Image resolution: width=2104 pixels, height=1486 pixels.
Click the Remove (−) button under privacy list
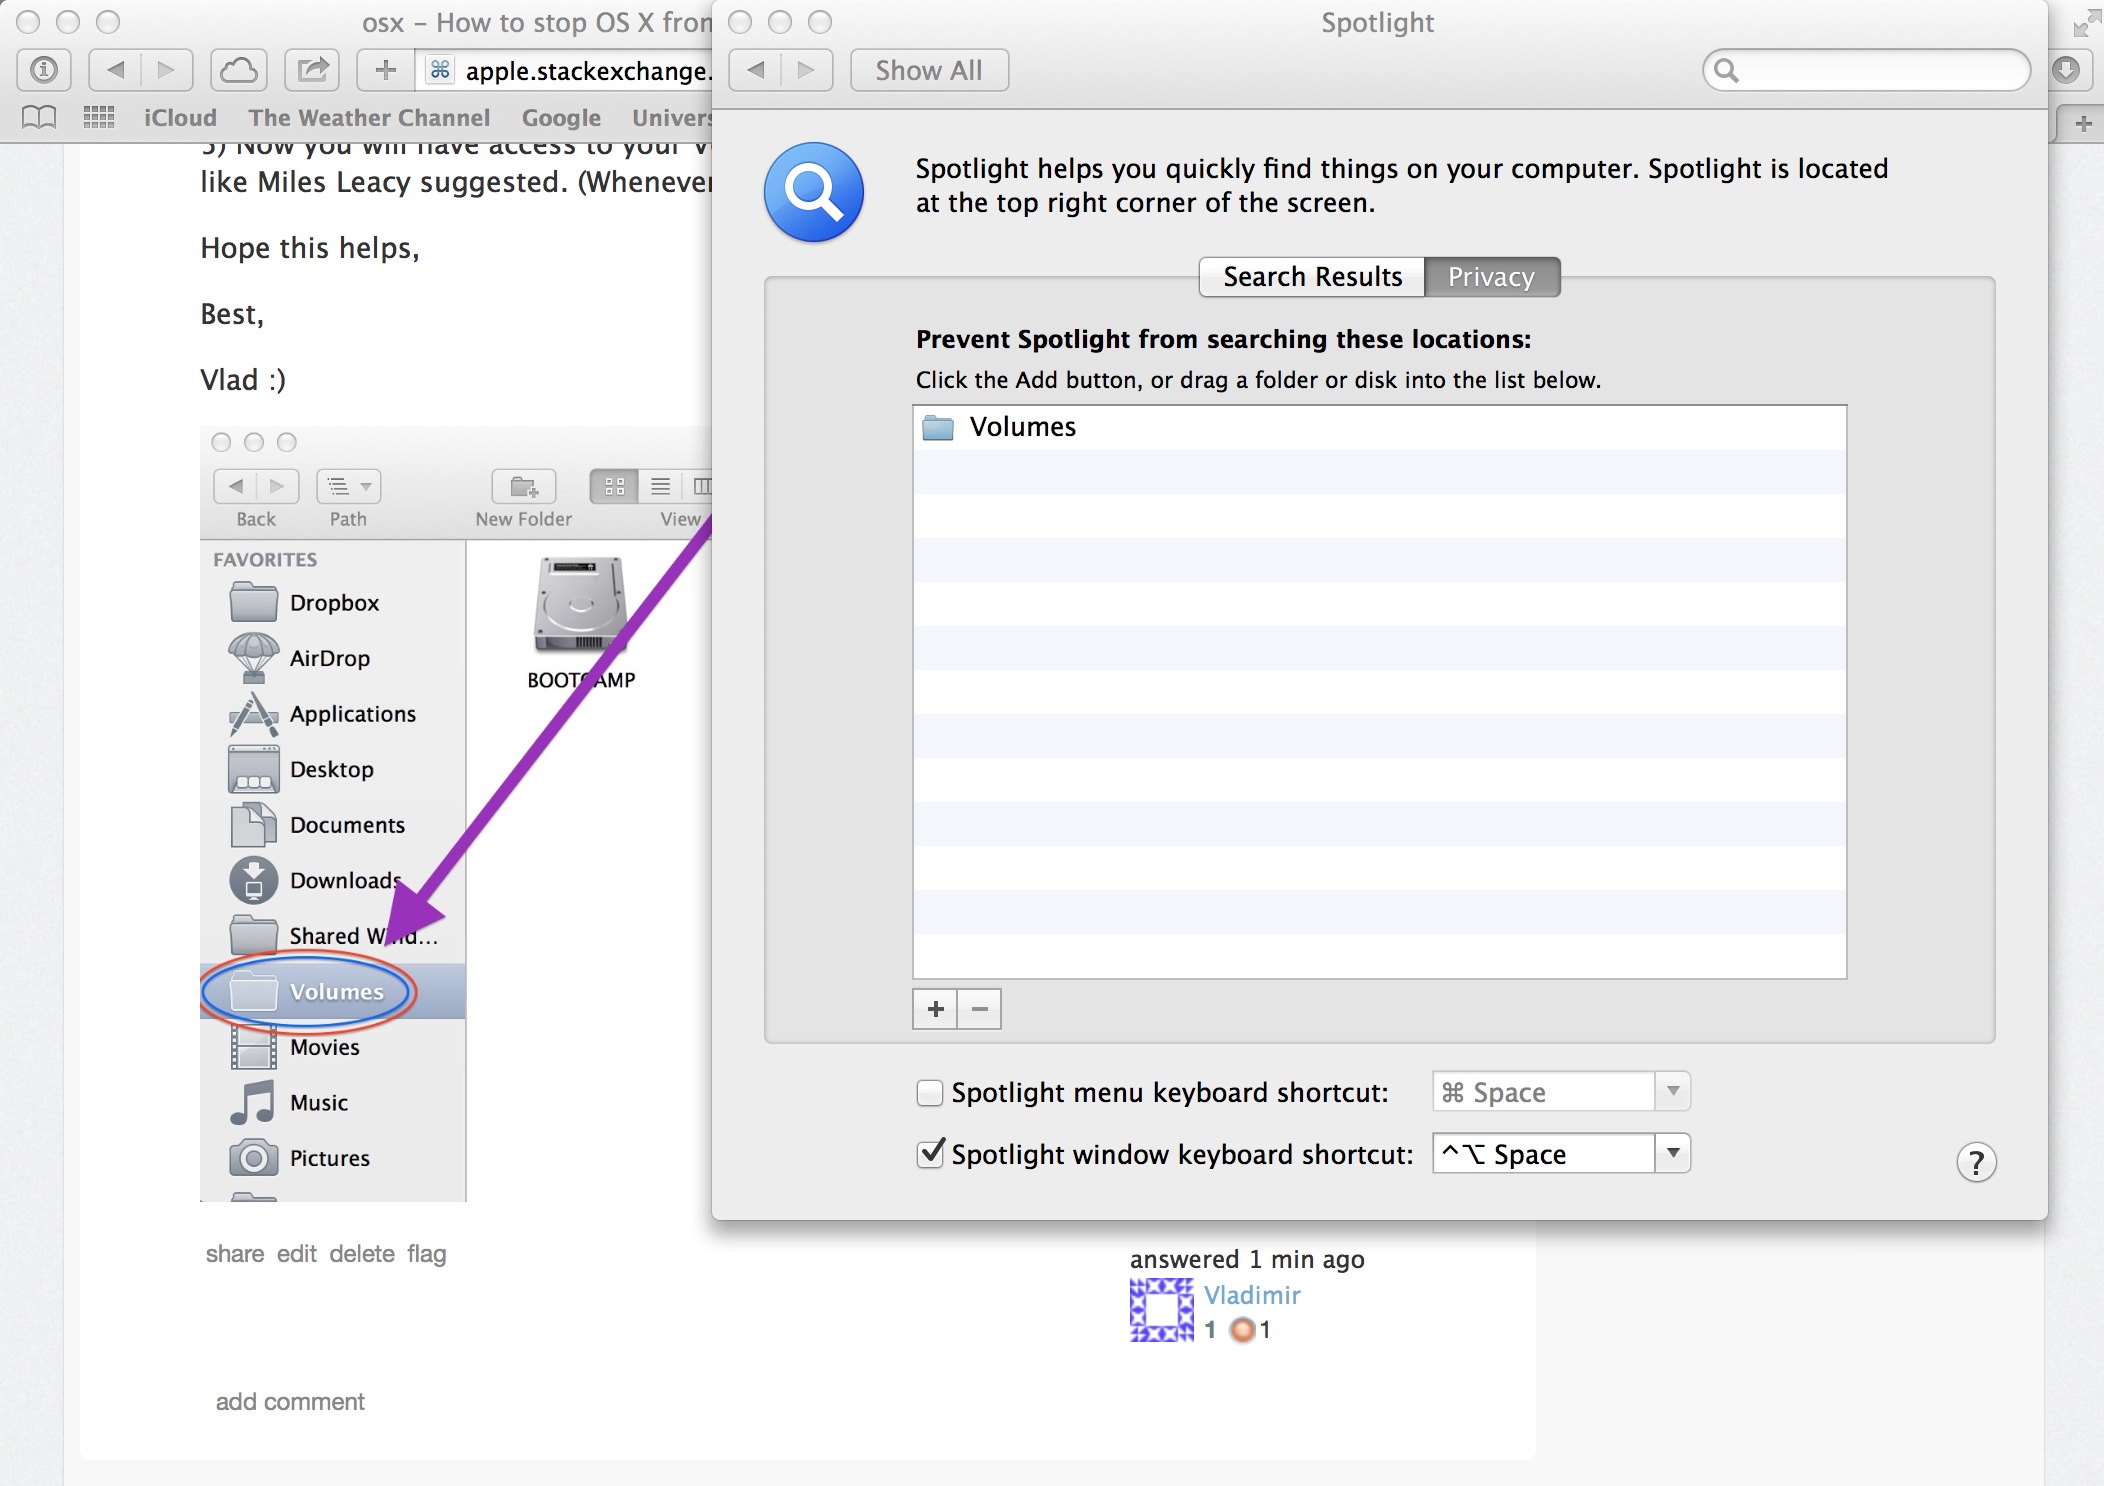[980, 1009]
